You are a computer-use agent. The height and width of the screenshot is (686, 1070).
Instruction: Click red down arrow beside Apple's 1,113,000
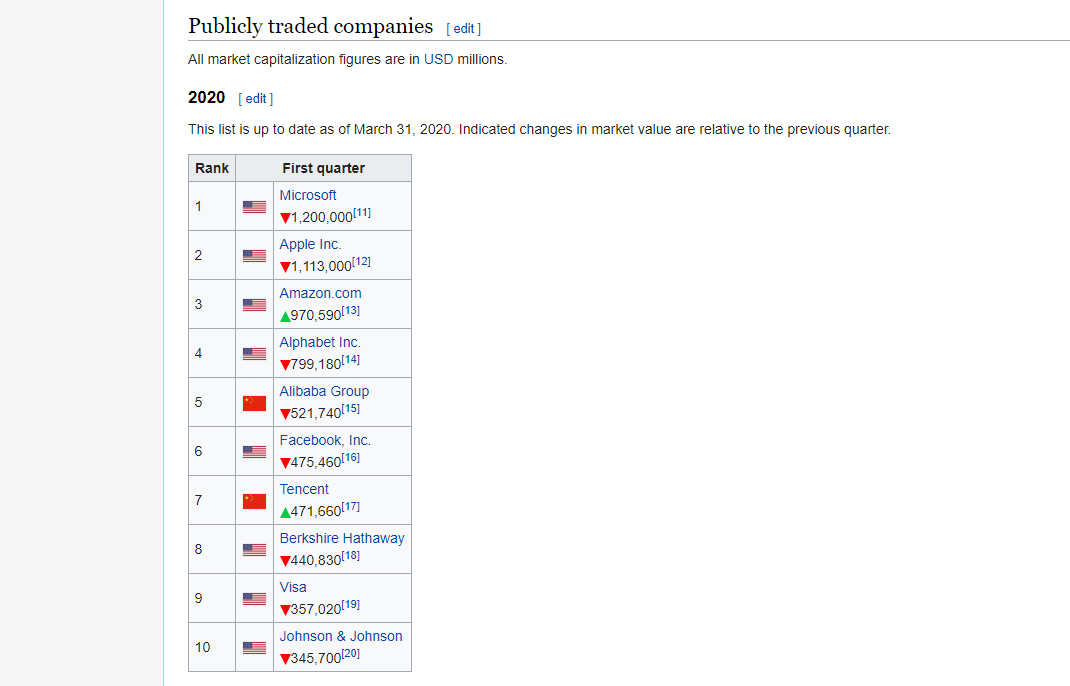click(285, 268)
